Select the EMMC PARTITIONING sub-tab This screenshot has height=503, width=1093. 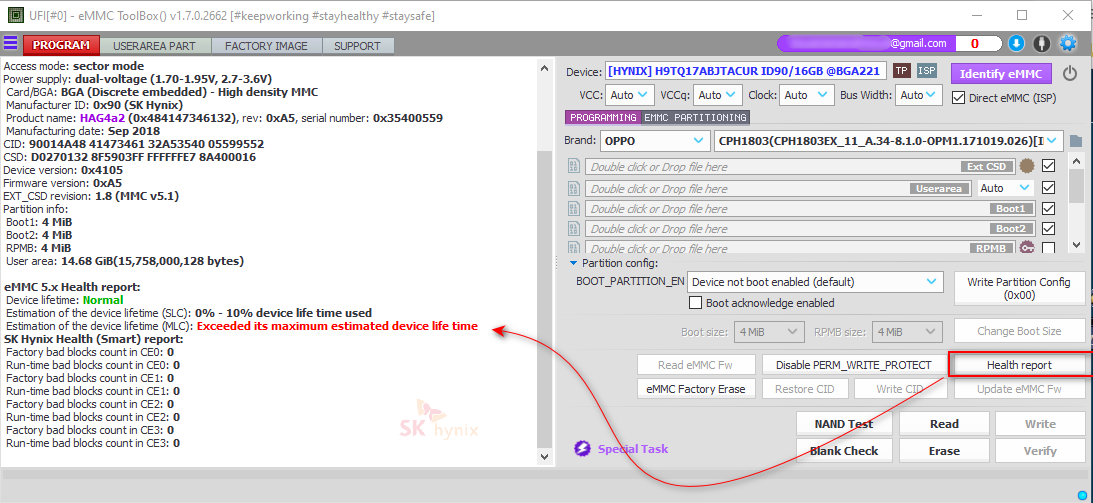click(x=696, y=118)
